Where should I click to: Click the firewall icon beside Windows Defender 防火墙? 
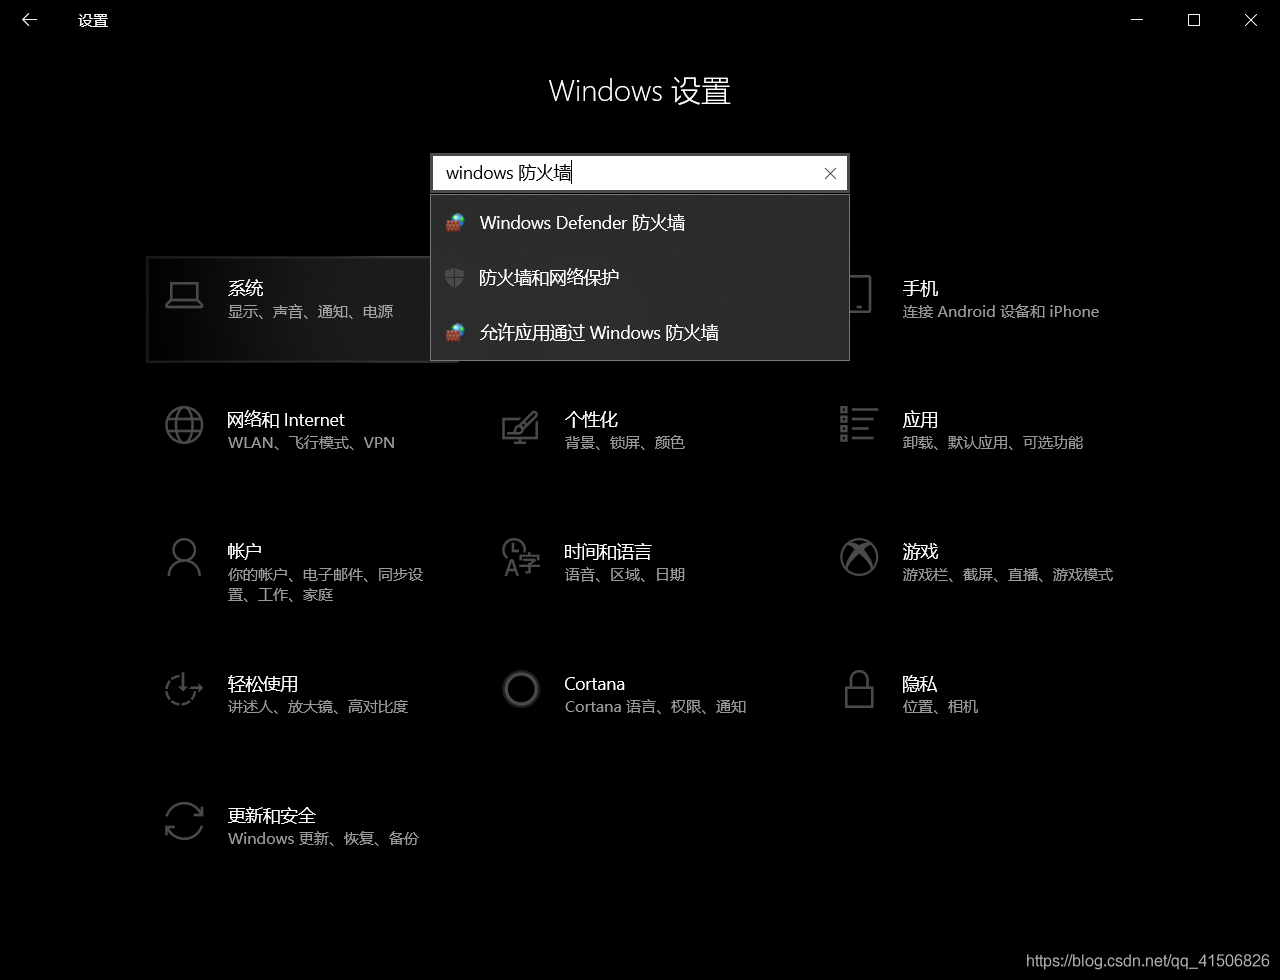click(x=455, y=222)
